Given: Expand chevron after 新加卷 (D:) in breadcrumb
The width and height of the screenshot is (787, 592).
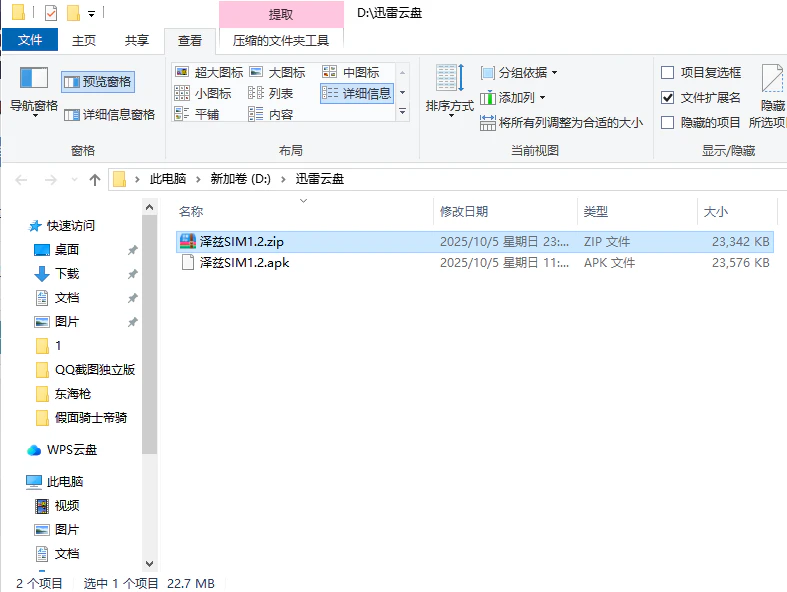Looking at the screenshot, I should click(x=283, y=179).
